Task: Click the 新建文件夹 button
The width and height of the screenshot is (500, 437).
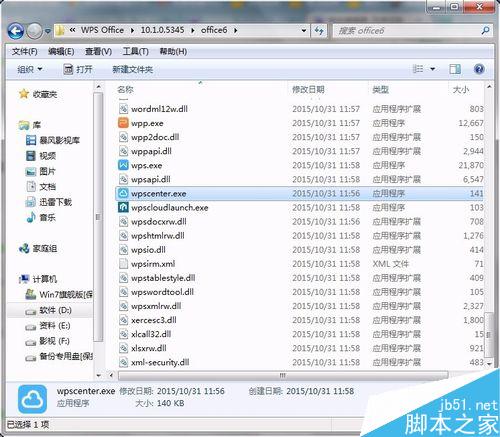Action: pyautogui.click(x=132, y=69)
